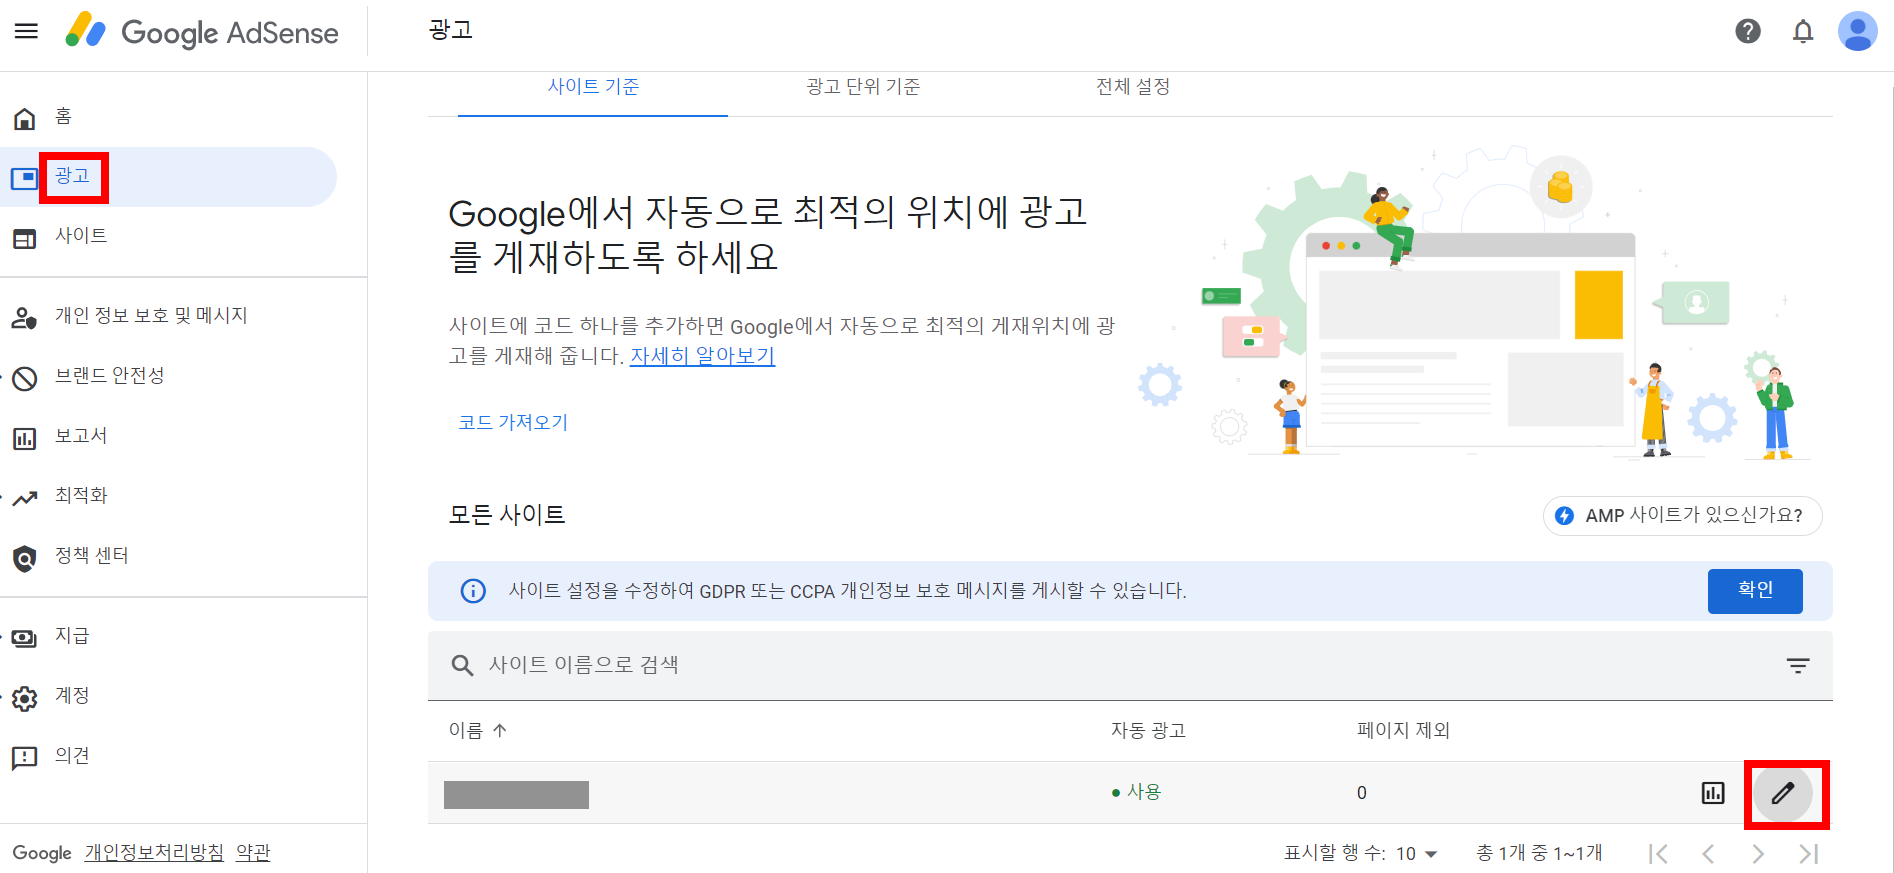
Task: Click the 계정 gear icon
Action: (x=24, y=698)
